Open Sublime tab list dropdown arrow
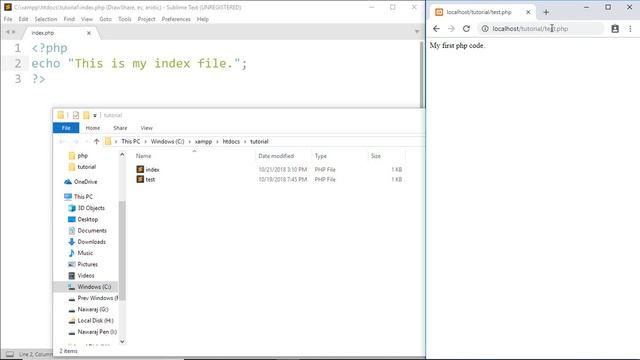 pos(417,31)
